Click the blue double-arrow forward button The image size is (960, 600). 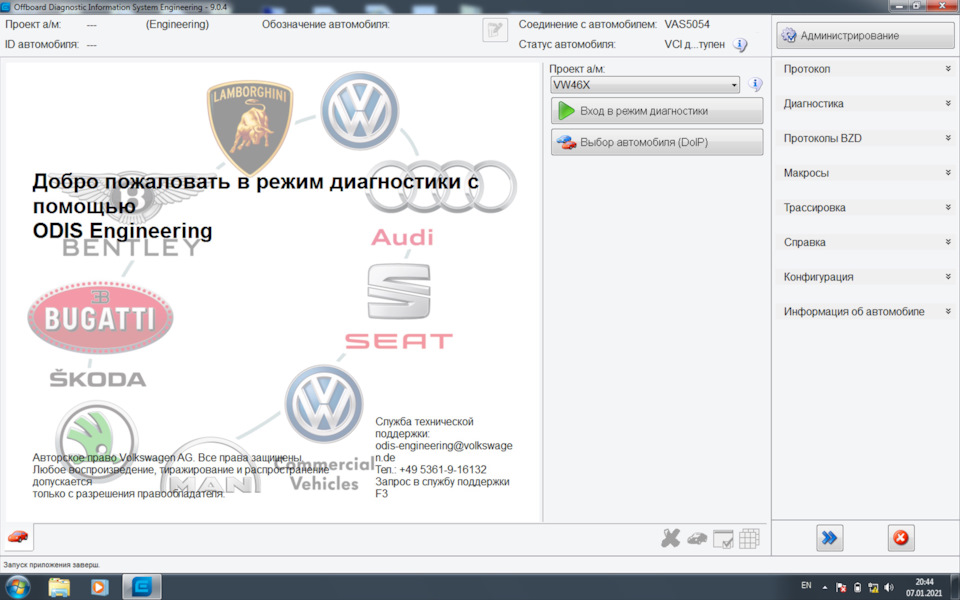tap(829, 538)
